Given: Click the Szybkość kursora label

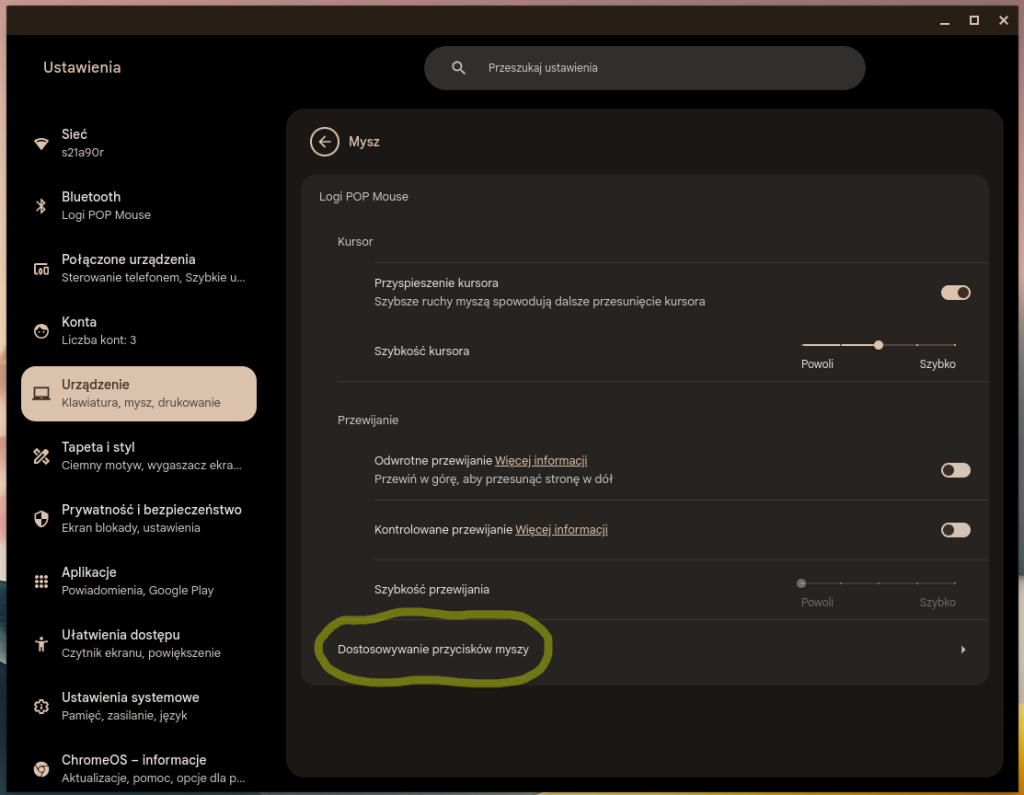Looking at the screenshot, I should click(x=422, y=351).
